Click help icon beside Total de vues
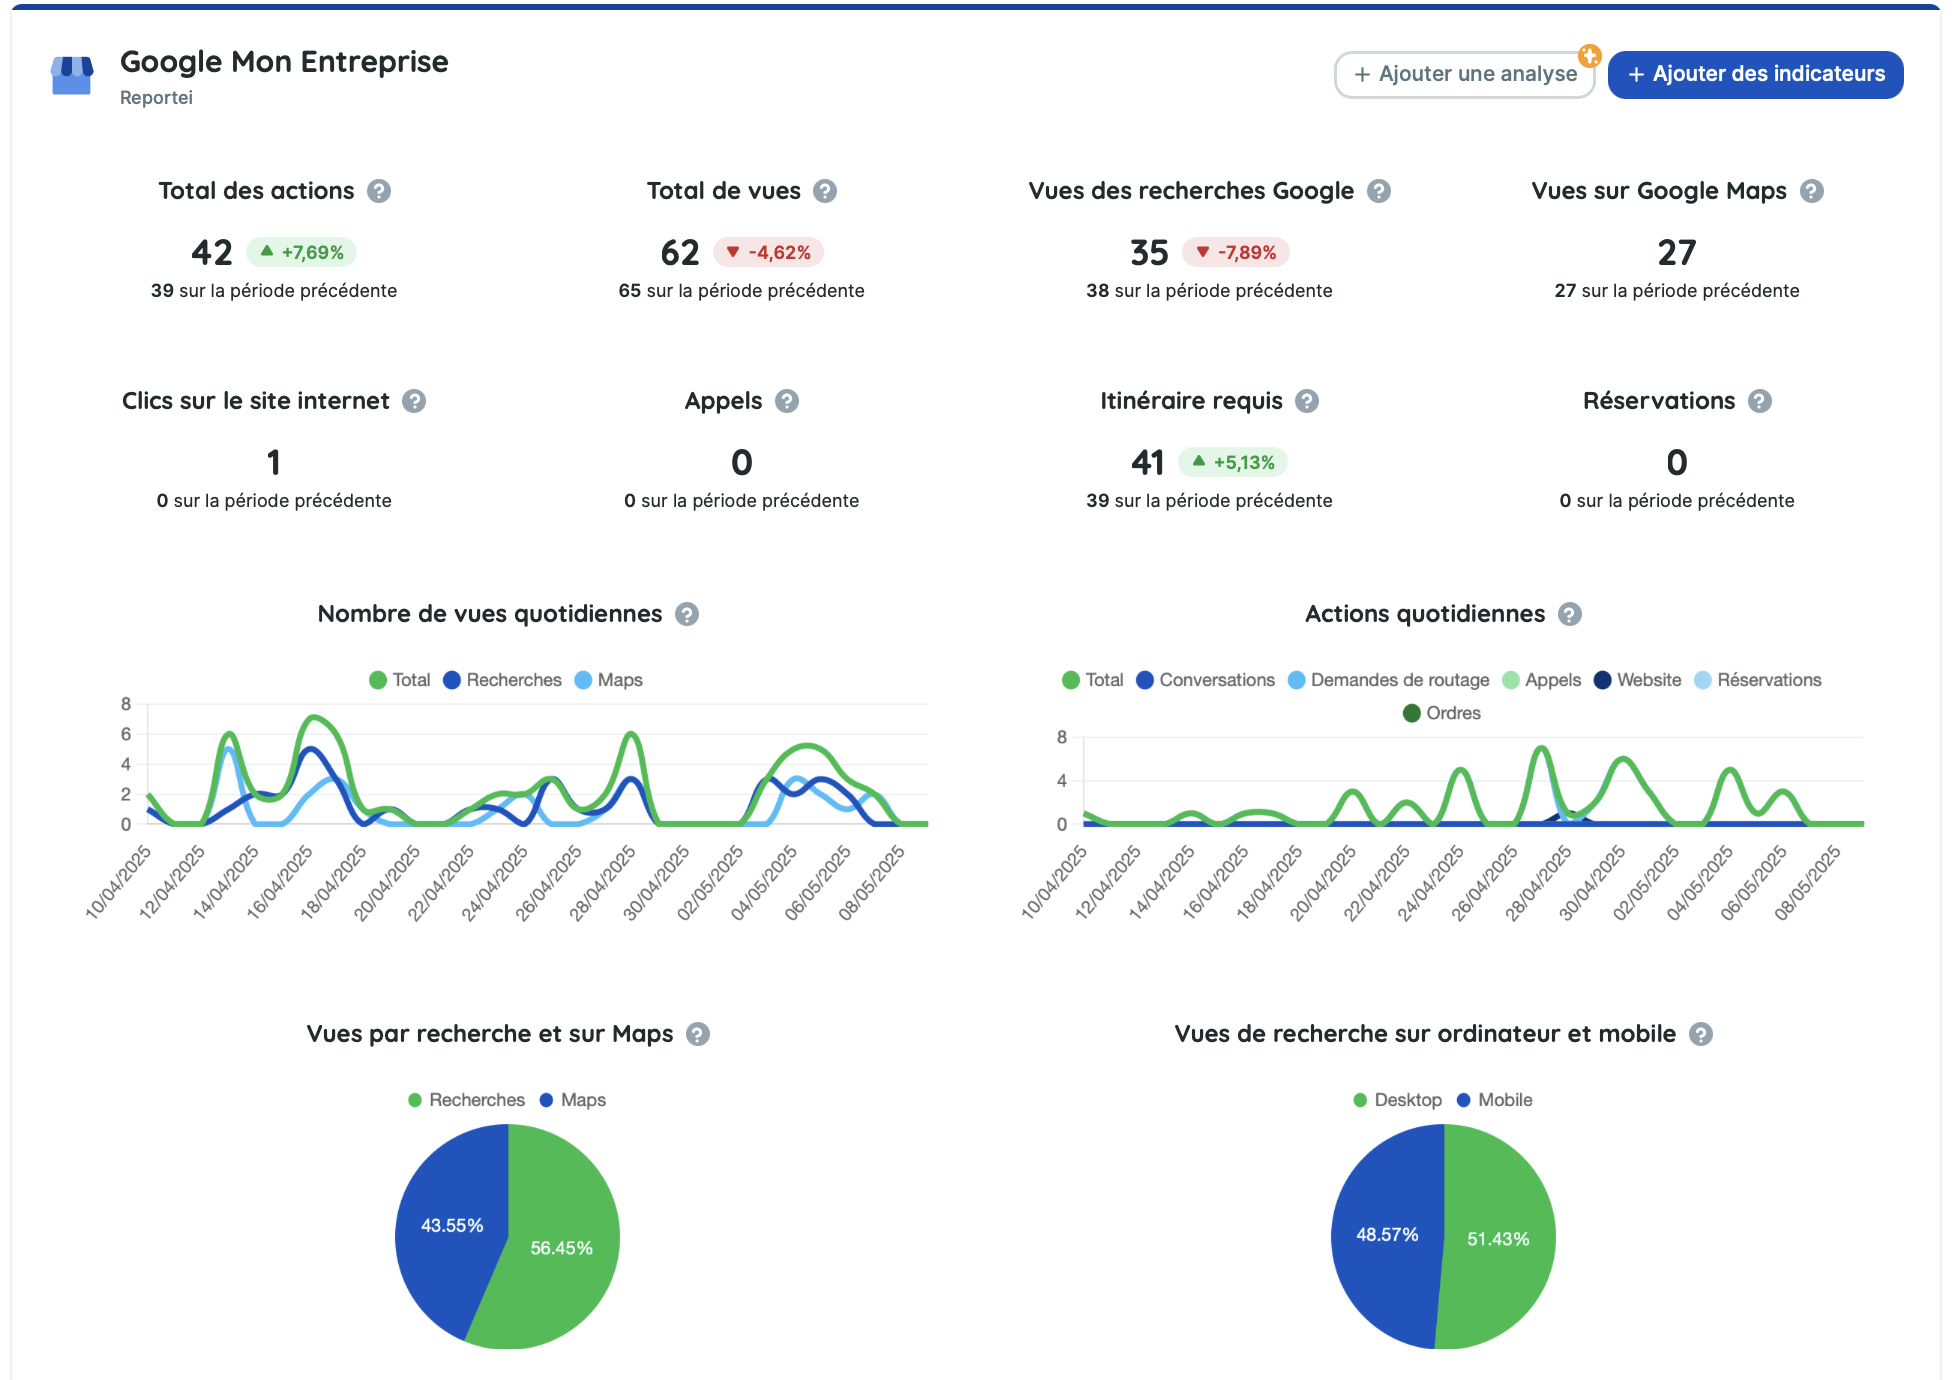The image size is (1952, 1380). (825, 191)
